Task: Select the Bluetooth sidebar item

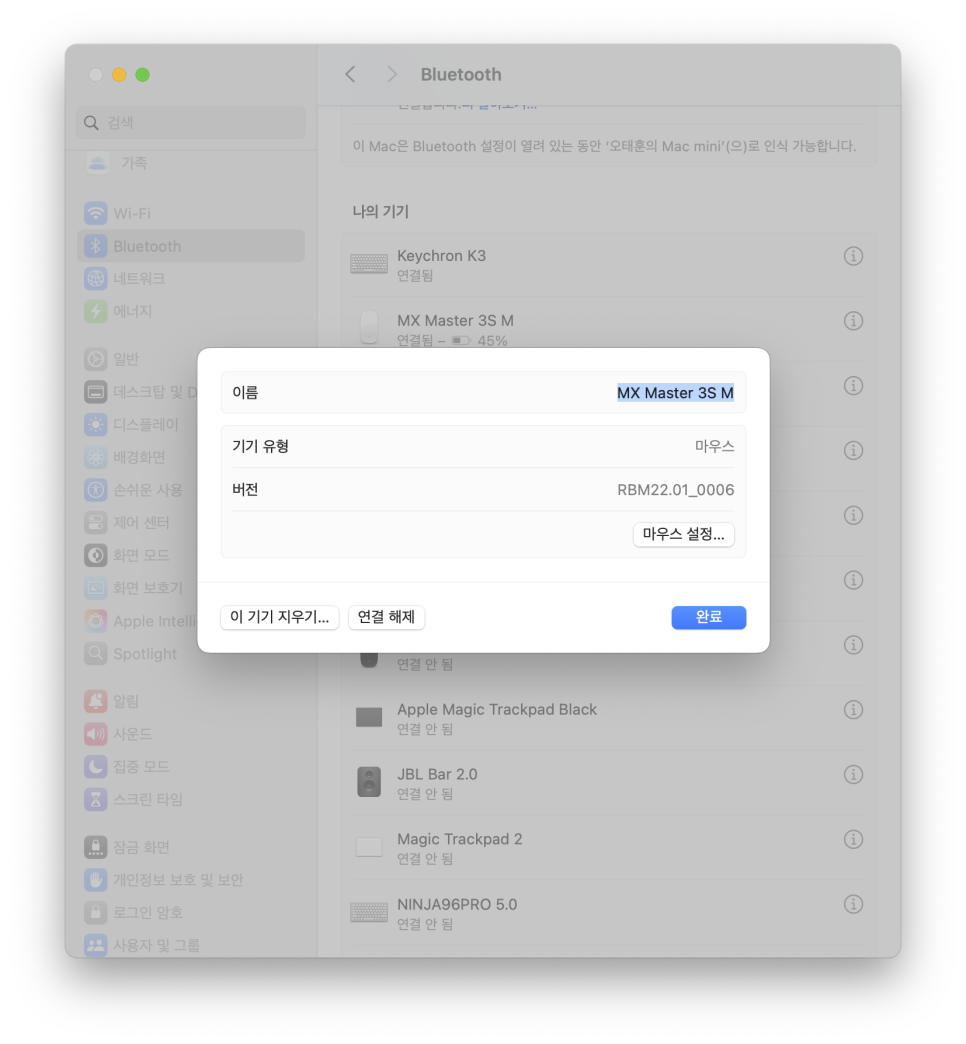Action: click(x=191, y=246)
